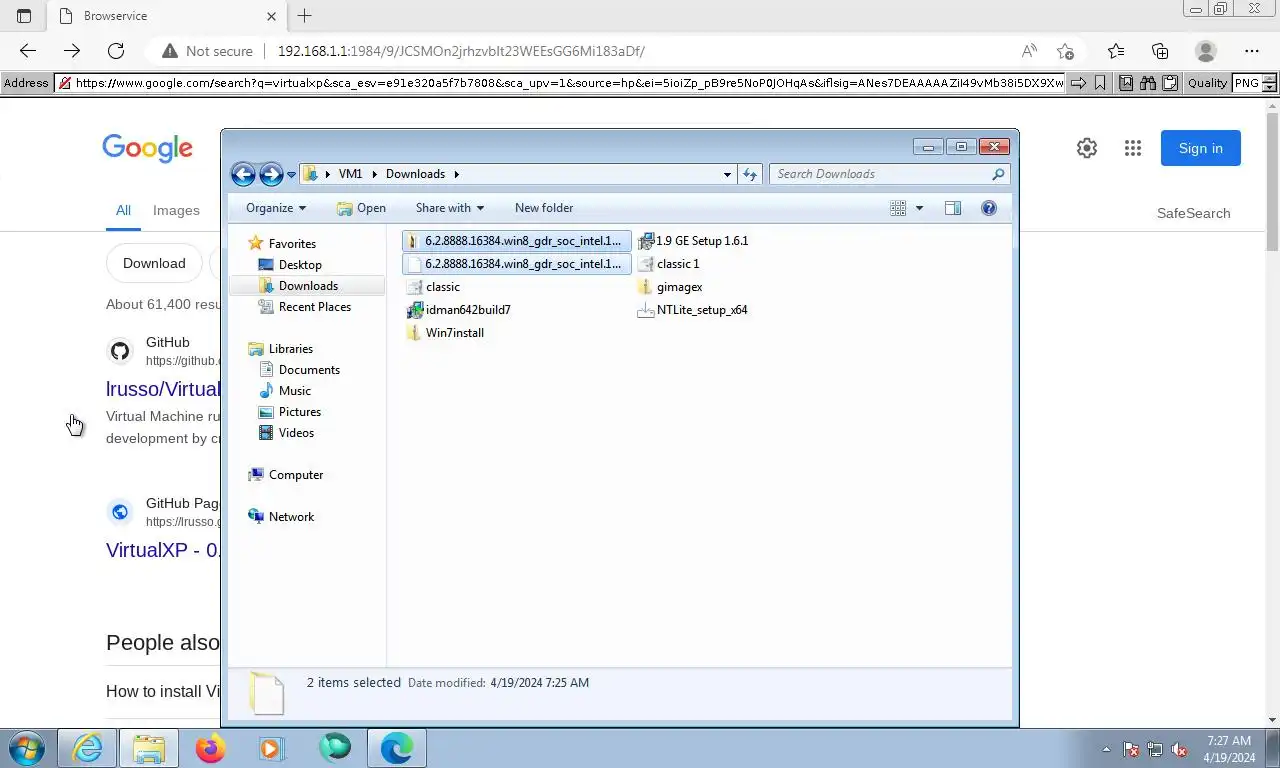Screen dimensions: 1280x768
Task: Select the gimagex folder
Action: coord(670,287)
